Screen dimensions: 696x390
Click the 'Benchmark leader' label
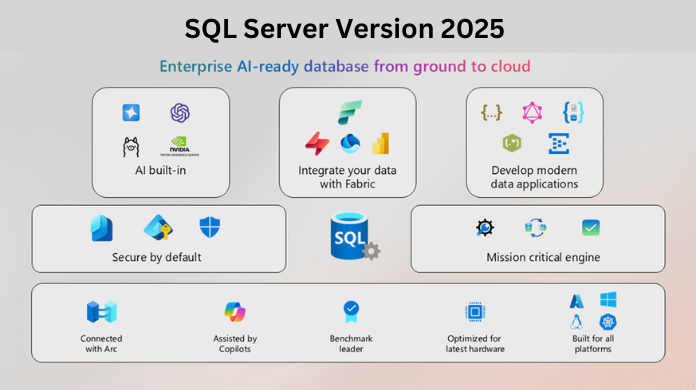(351, 343)
